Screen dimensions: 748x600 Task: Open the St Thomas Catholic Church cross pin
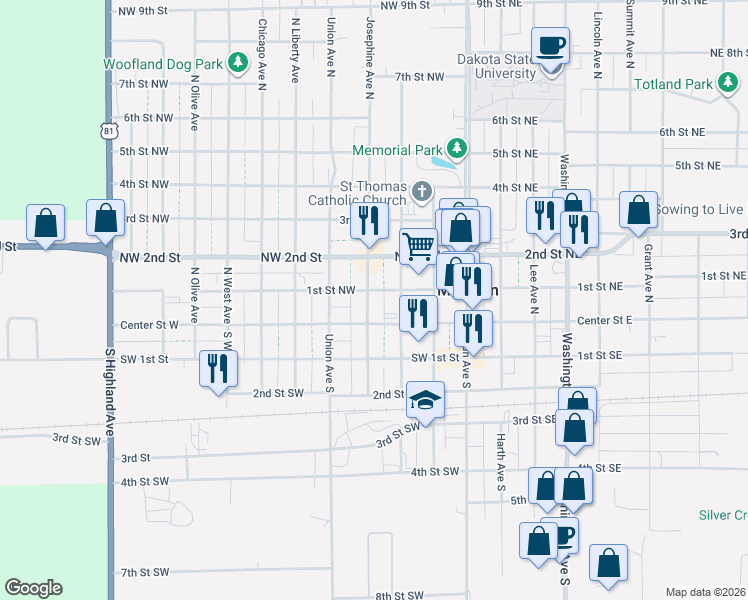pos(421,192)
